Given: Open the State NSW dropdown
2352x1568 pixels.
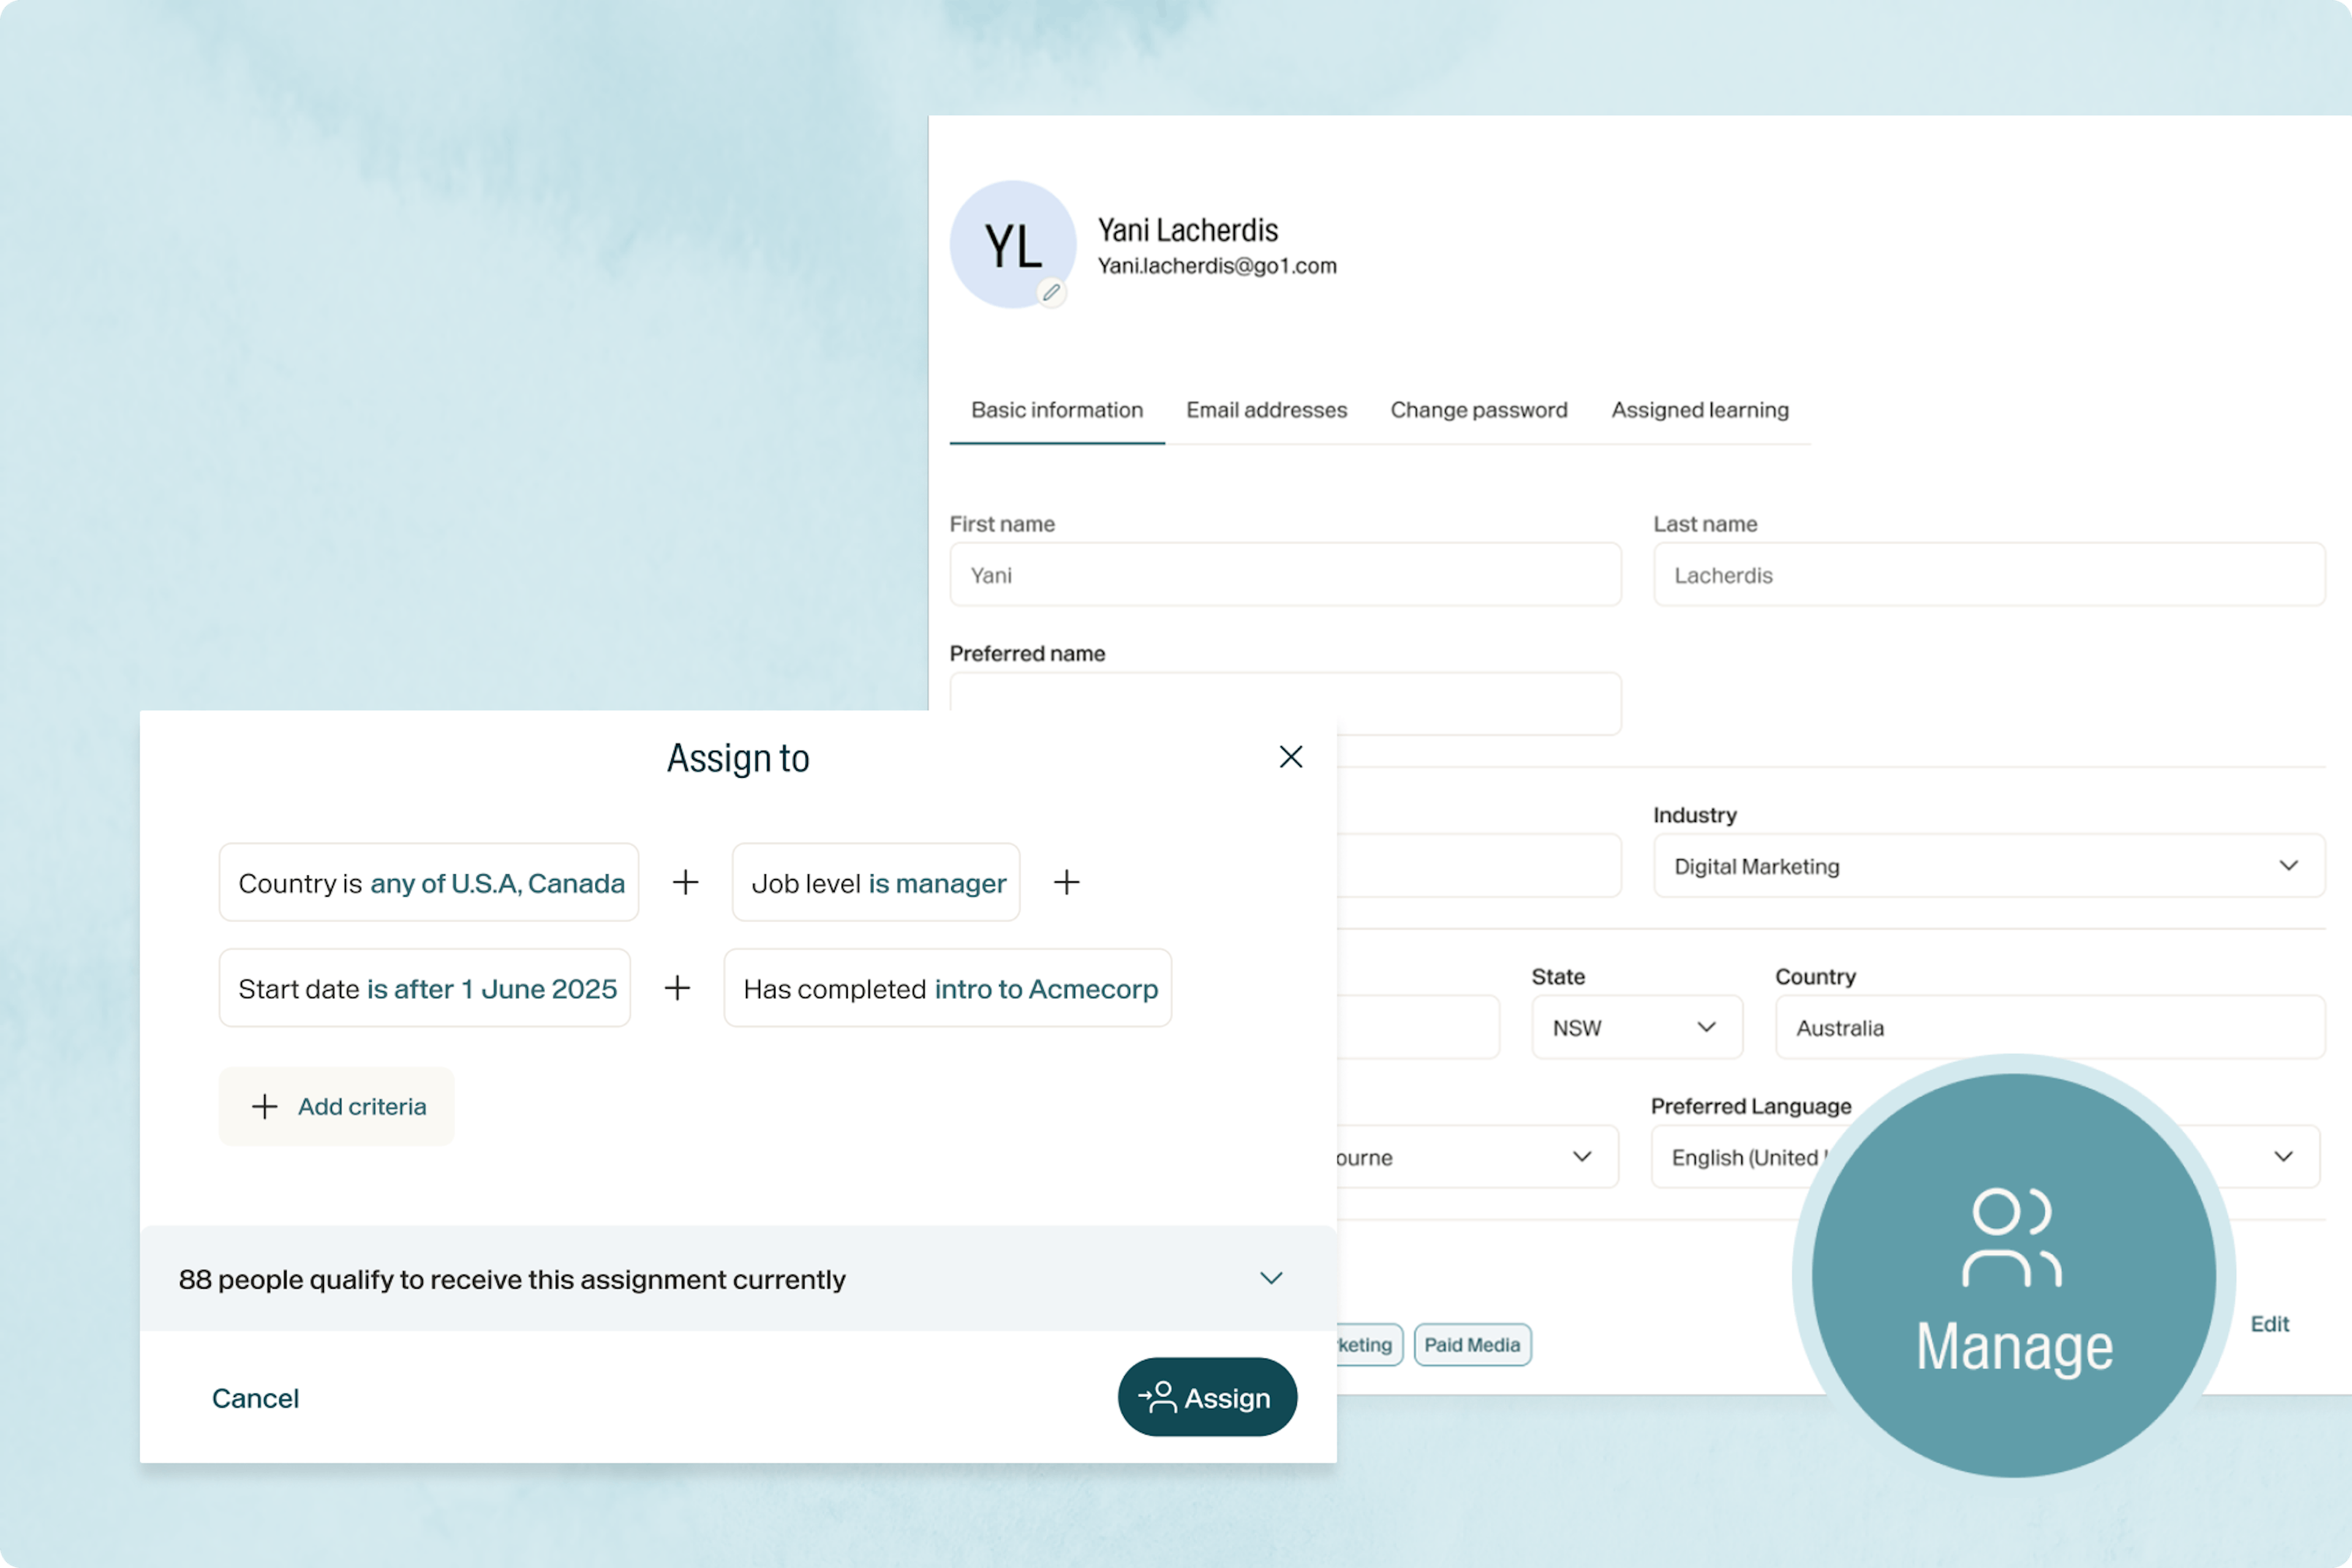Looking at the screenshot, I should [x=1636, y=1027].
